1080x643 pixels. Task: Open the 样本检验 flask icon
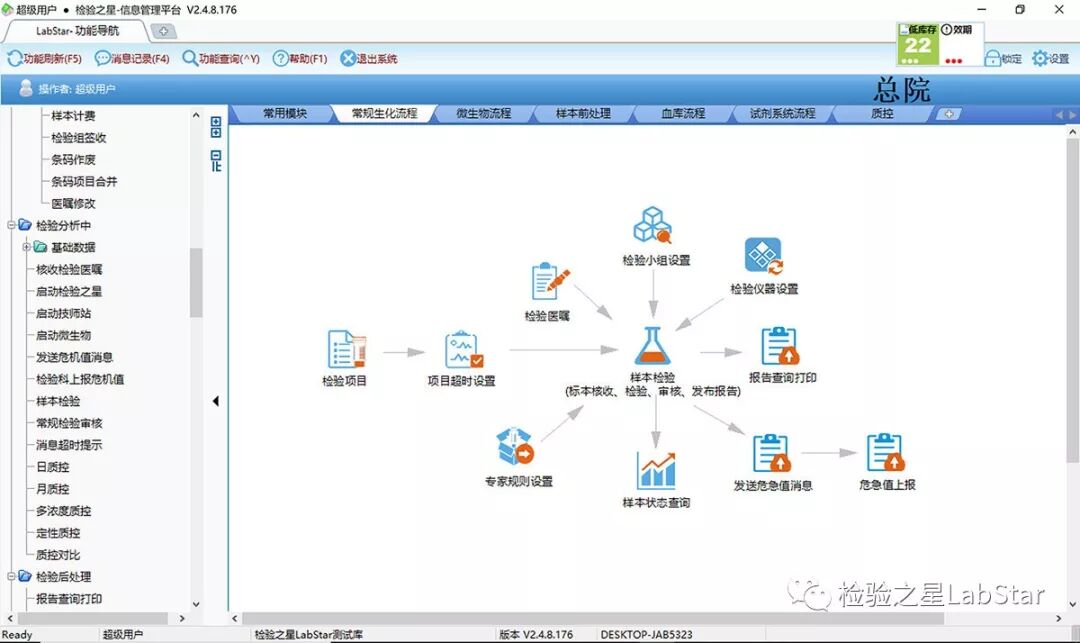[652, 346]
